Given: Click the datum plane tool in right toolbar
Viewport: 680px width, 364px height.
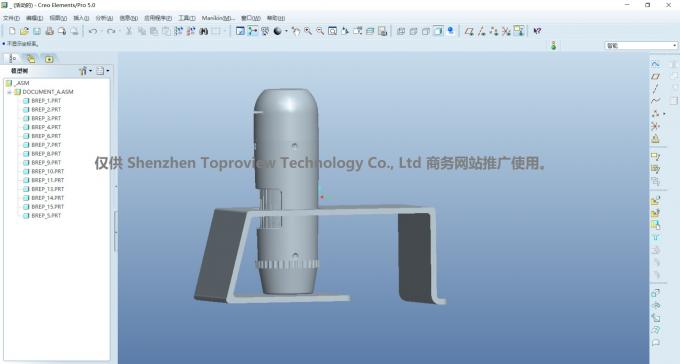Looking at the screenshot, I should [x=655, y=76].
